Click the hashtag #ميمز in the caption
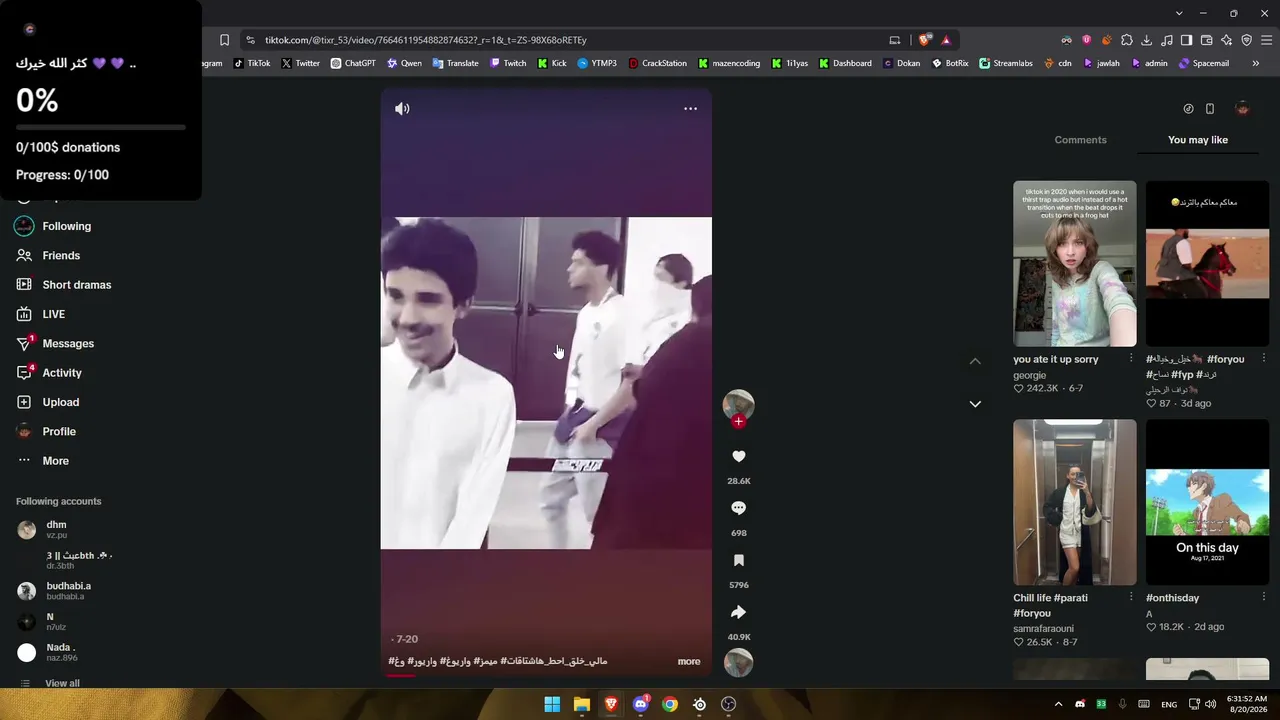The image size is (1280, 720). pos(486,661)
